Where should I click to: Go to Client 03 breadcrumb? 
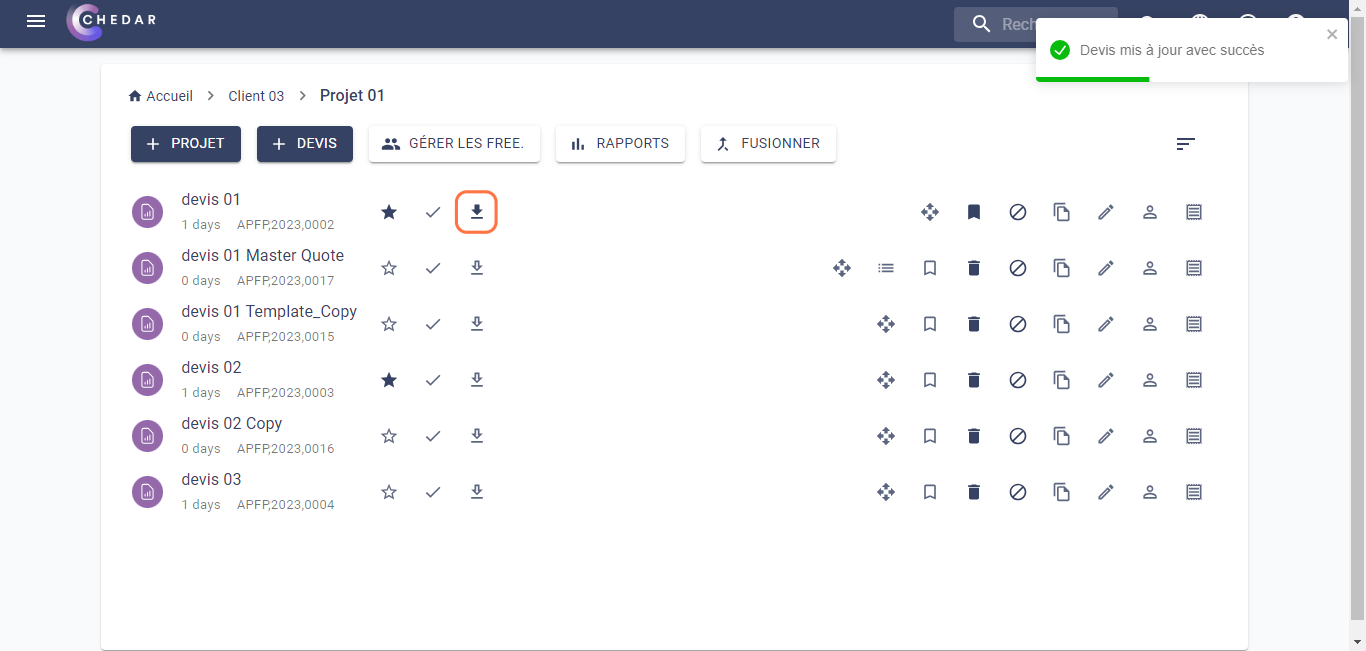click(x=256, y=96)
